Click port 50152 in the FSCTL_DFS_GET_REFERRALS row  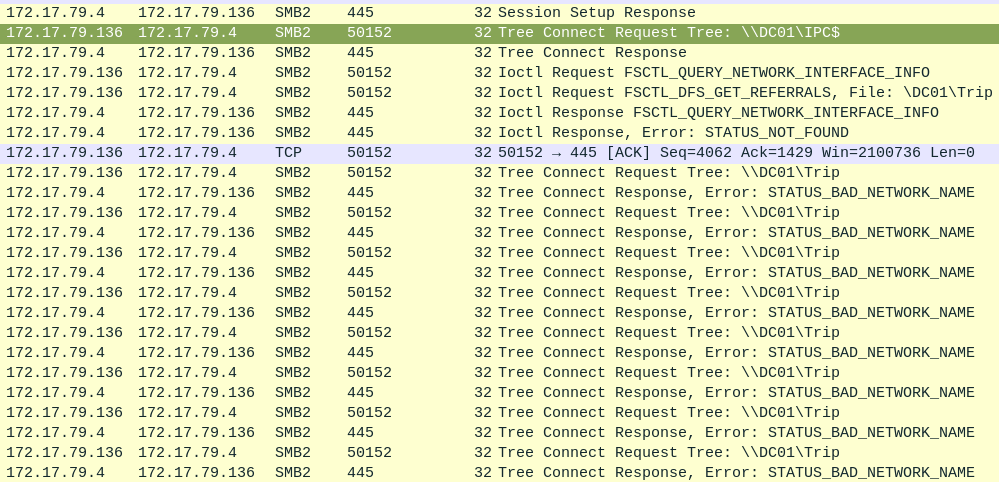(x=369, y=93)
